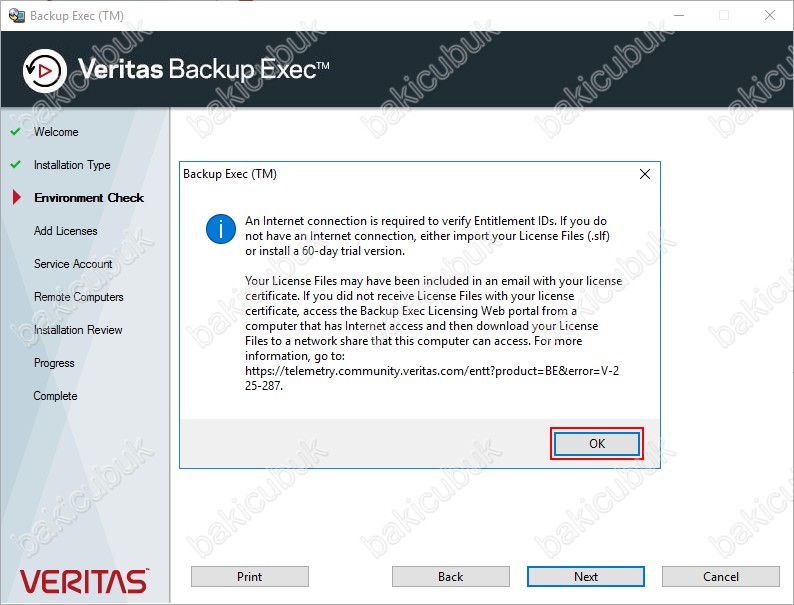
Task: Select Installation Type in the sidebar
Action: (x=72, y=165)
